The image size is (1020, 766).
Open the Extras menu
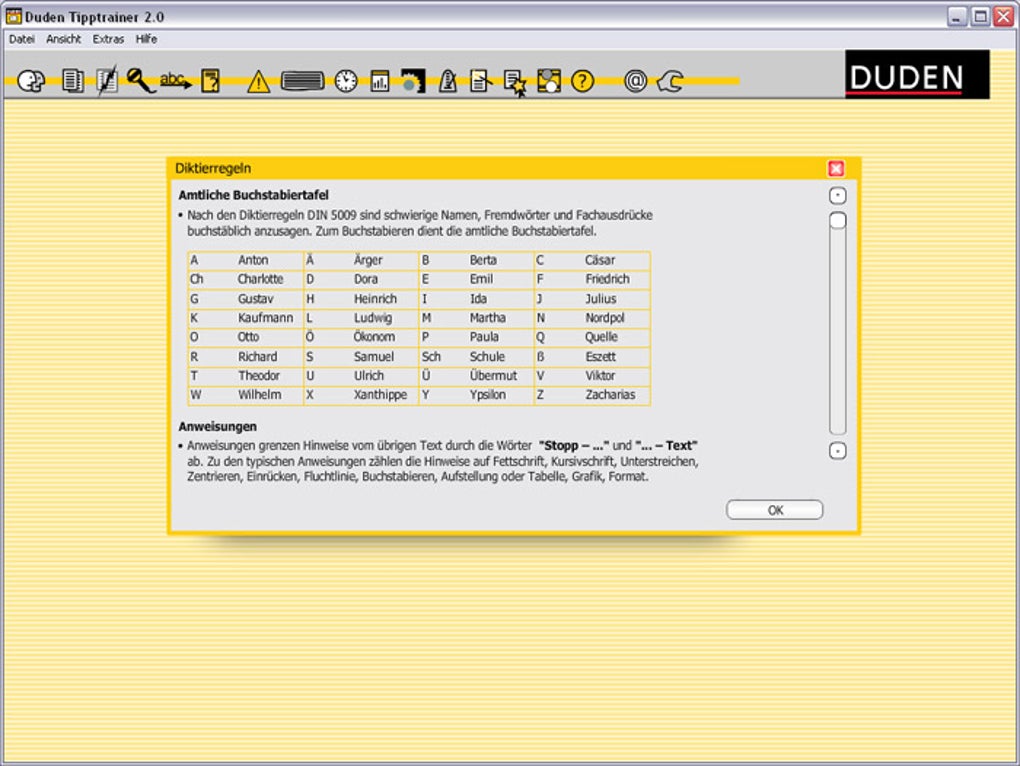pyautogui.click(x=108, y=39)
